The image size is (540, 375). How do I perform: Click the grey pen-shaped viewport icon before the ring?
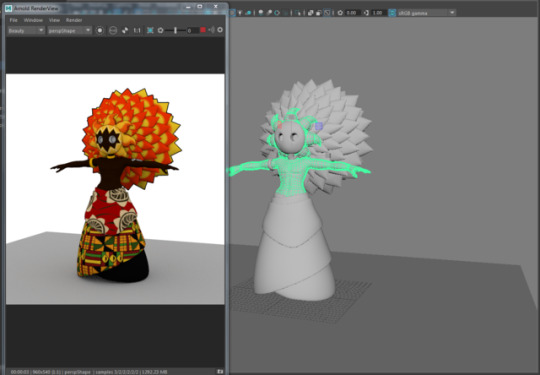point(269,13)
